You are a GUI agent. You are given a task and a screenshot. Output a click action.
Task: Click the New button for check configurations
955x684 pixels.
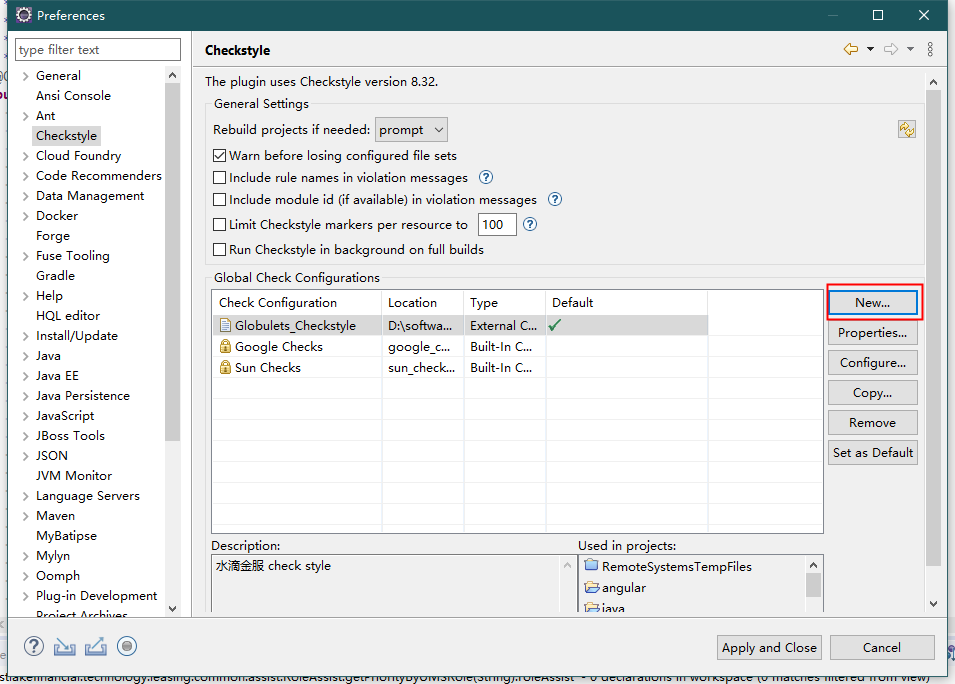pyautogui.click(x=872, y=302)
